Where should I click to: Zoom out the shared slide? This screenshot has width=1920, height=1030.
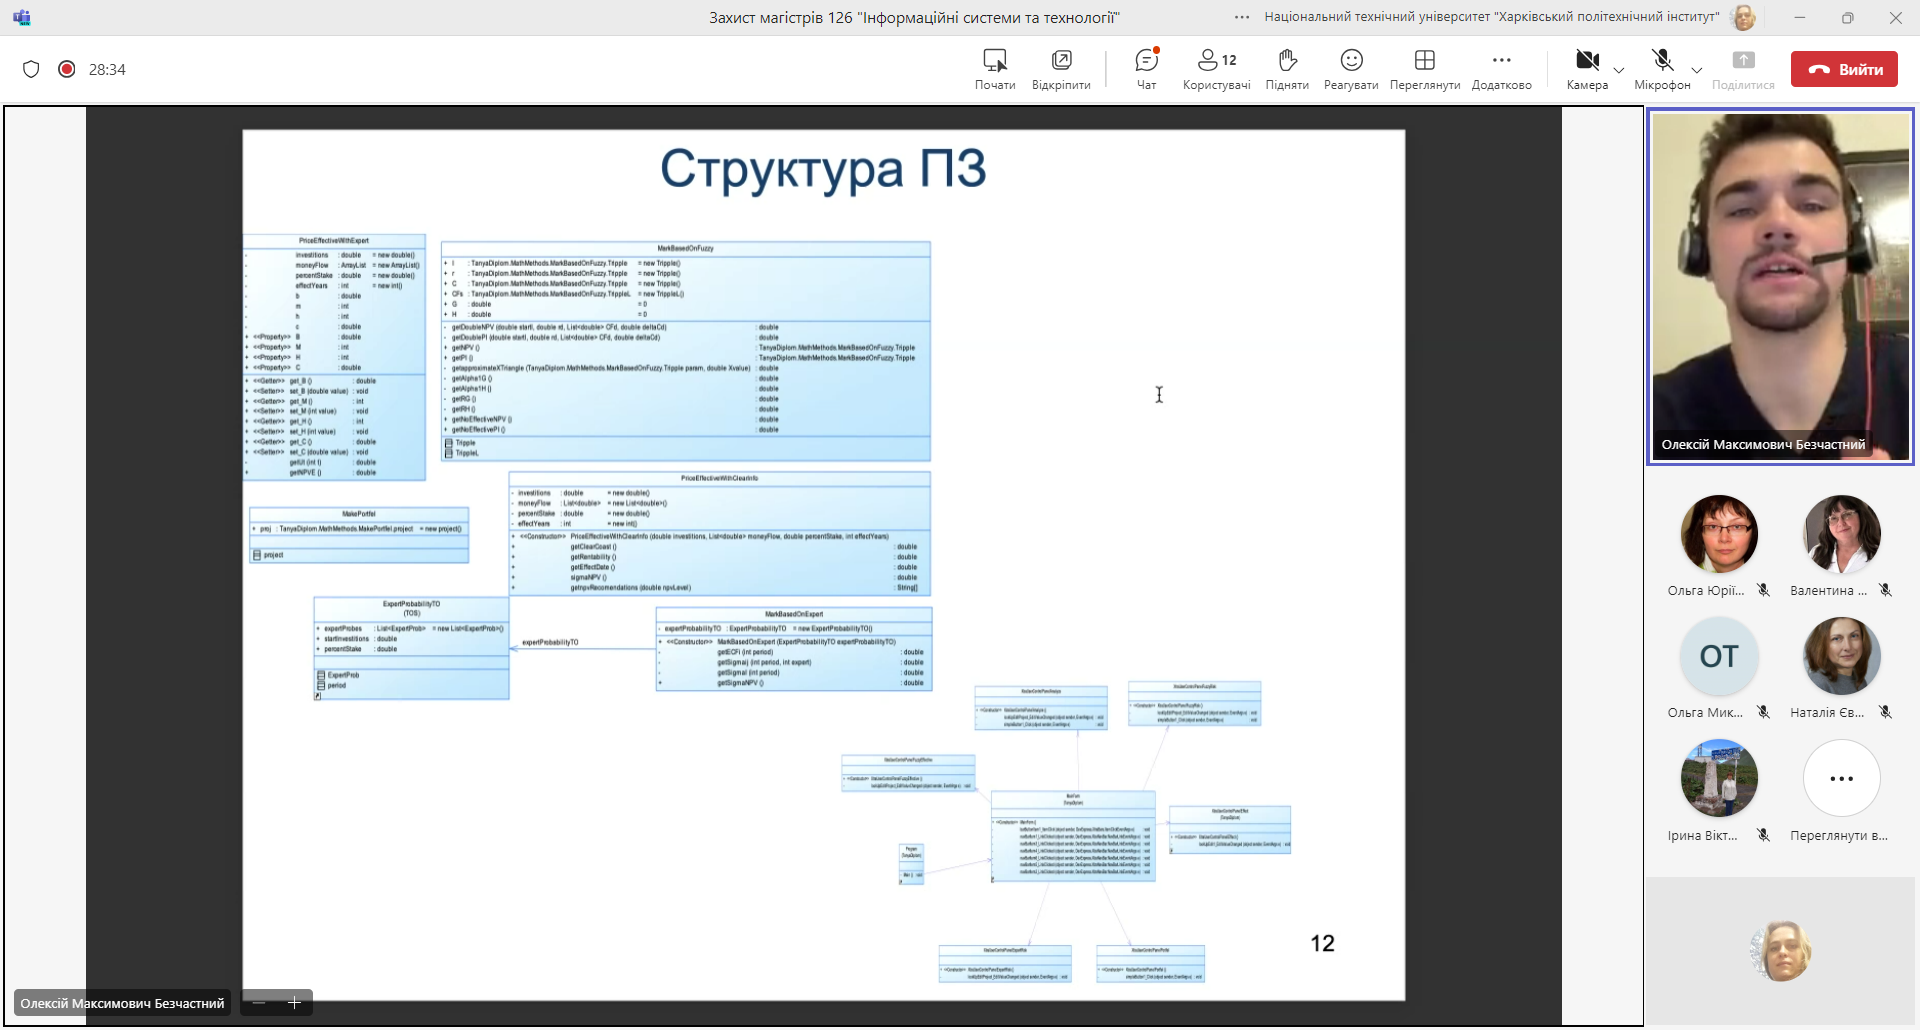259,1003
